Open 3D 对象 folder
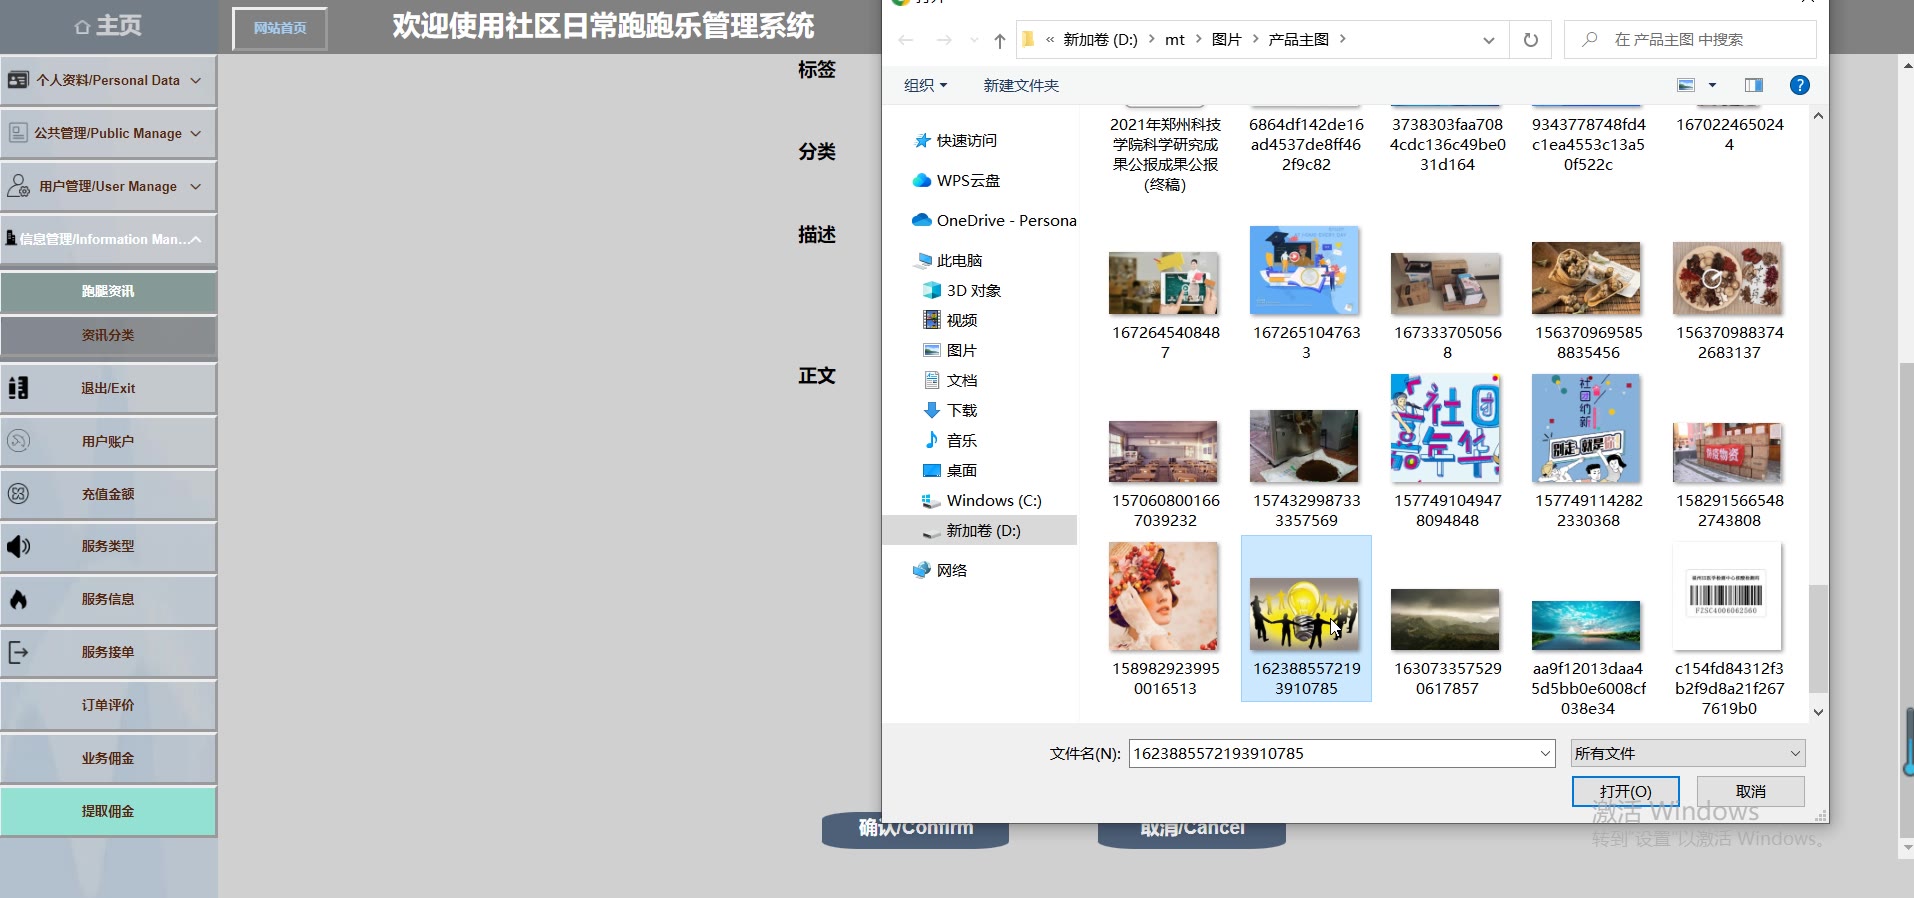This screenshot has height=898, width=1914. click(973, 291)
